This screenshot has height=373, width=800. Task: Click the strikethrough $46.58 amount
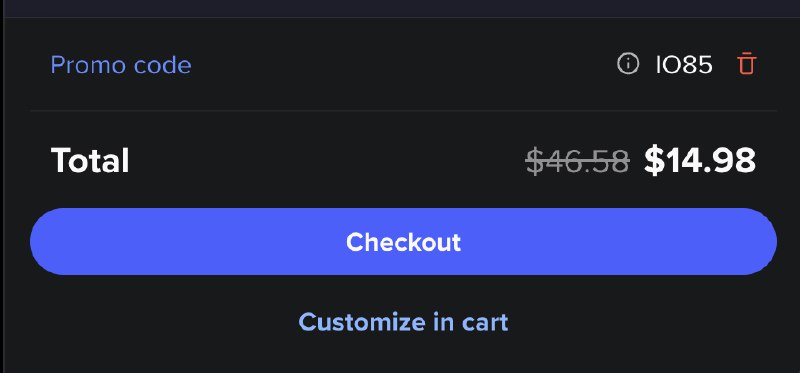tap(578, 161)
